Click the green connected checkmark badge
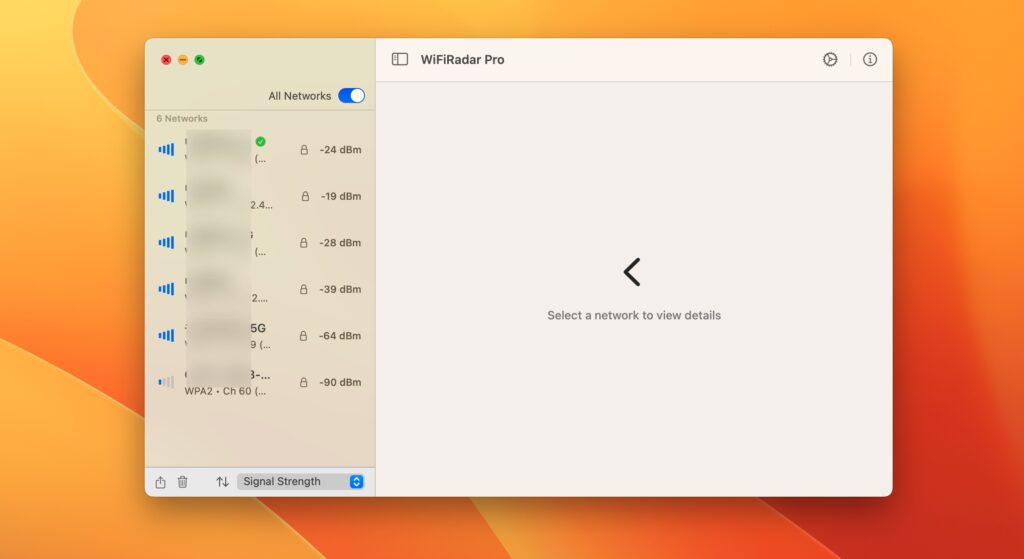Image resolution: width=1024 pixels, height=559 pixels. 261,141
